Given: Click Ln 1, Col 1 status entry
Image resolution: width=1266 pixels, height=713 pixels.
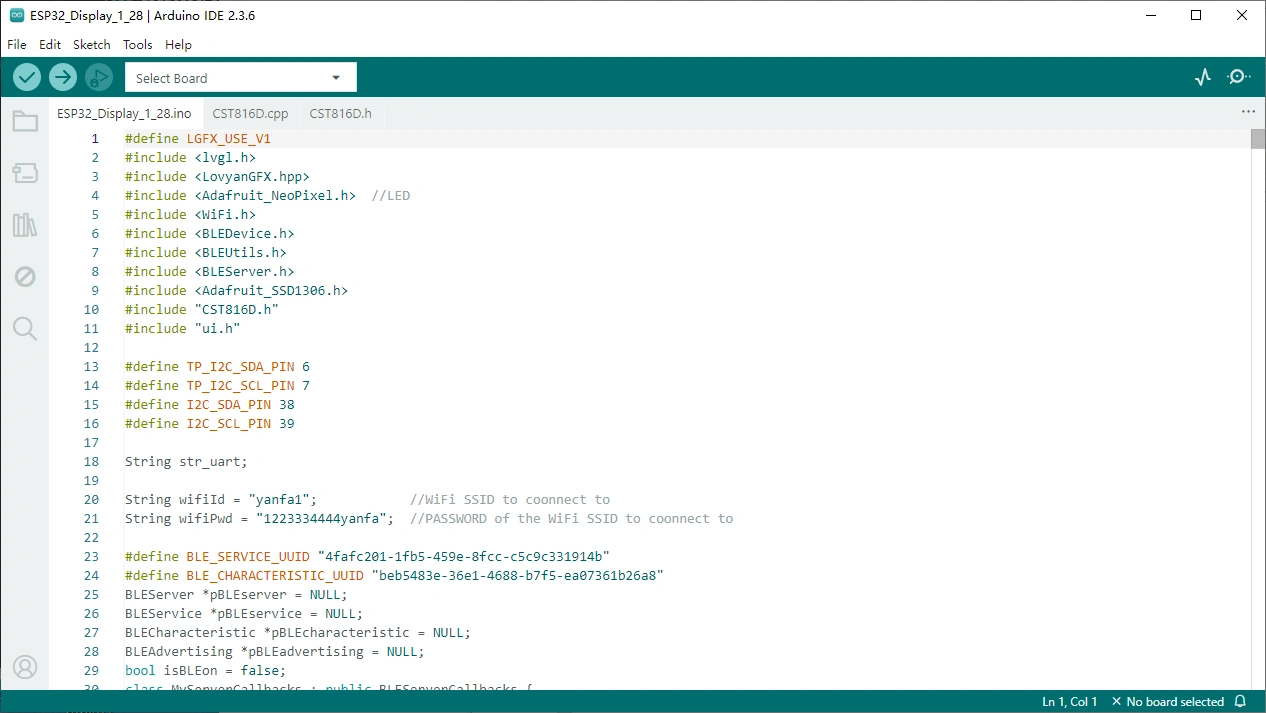Looking at the screenshot, I should [1070, 702].
